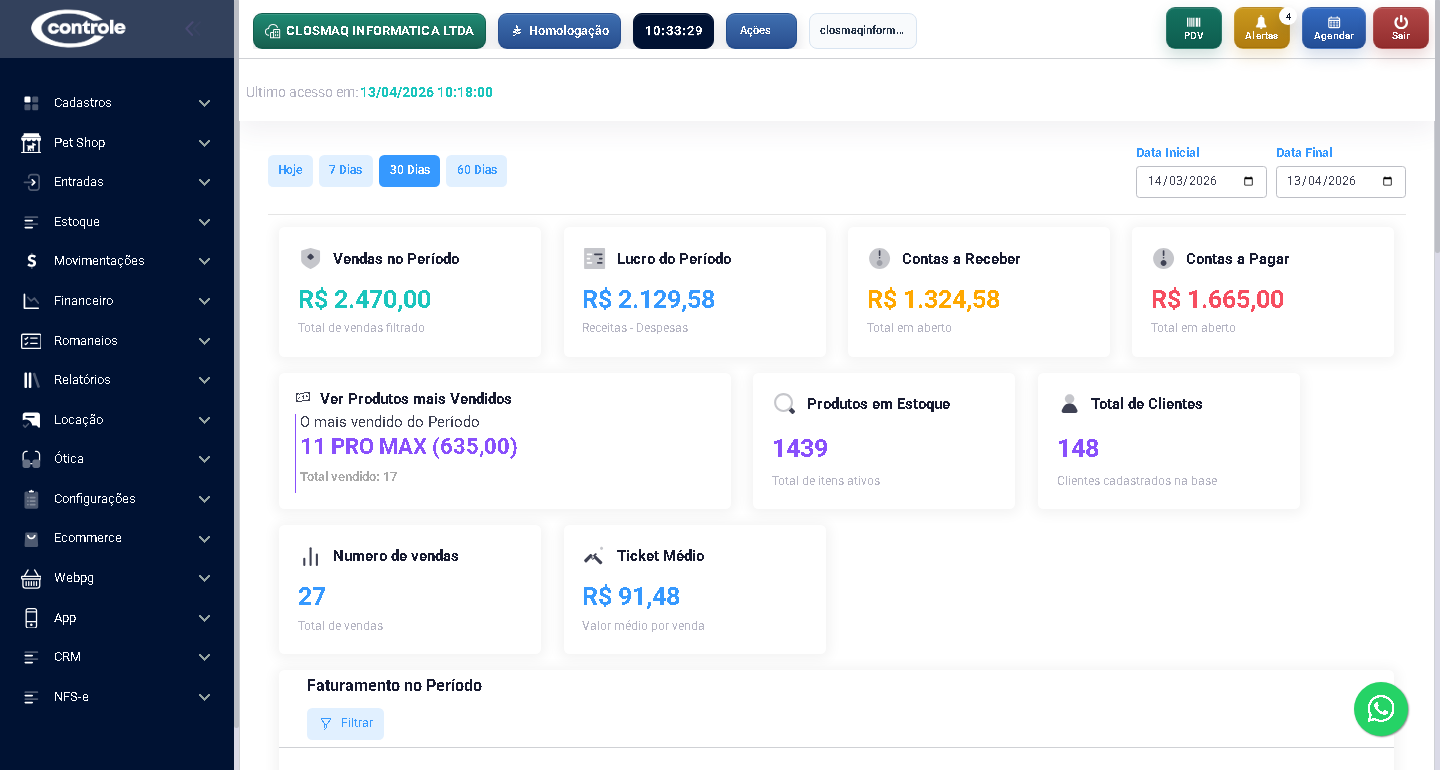
Task: Select the Hoje period filter
Action: click(290, 171)
